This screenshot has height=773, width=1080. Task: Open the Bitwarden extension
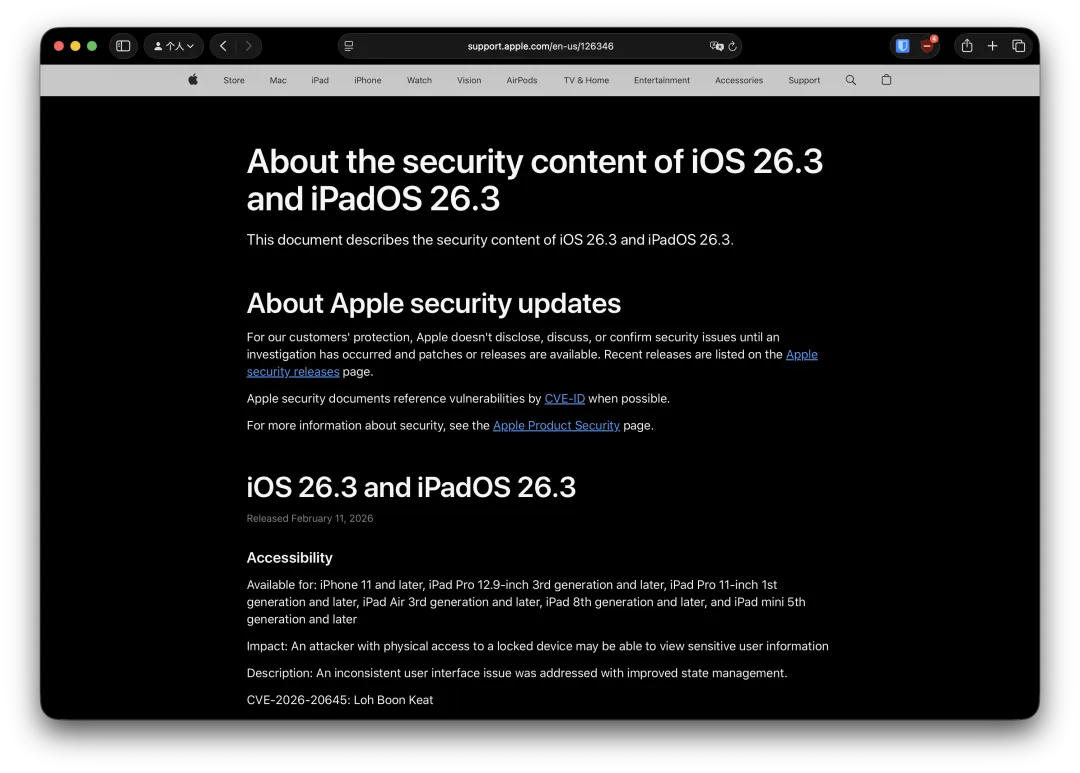click(902, 46)
